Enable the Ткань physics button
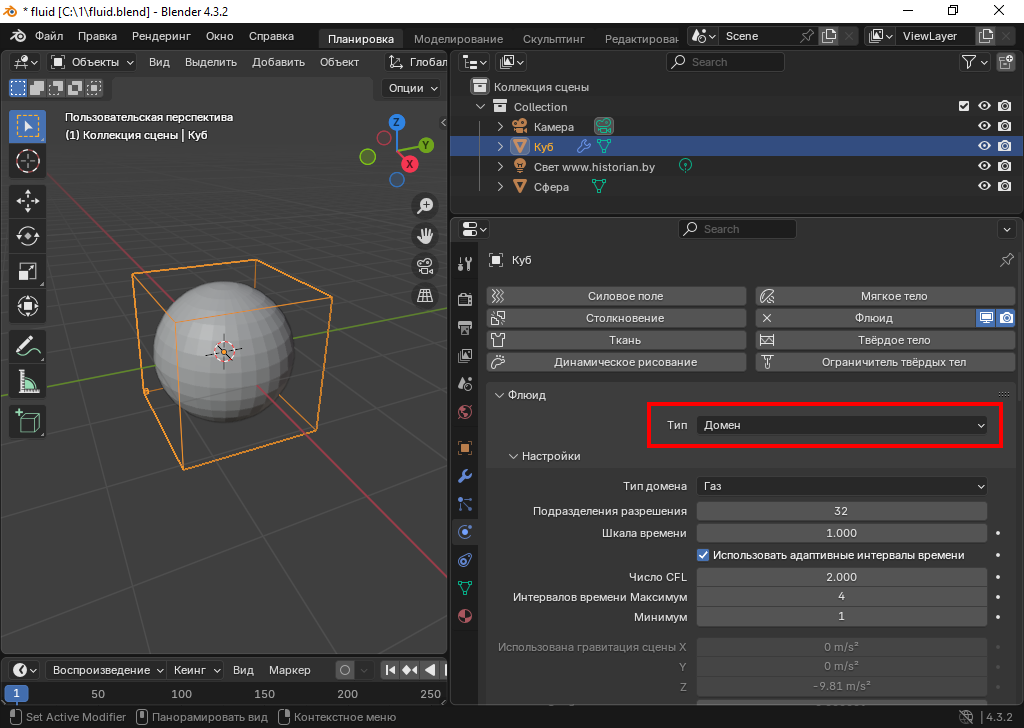 pos(616,341)
